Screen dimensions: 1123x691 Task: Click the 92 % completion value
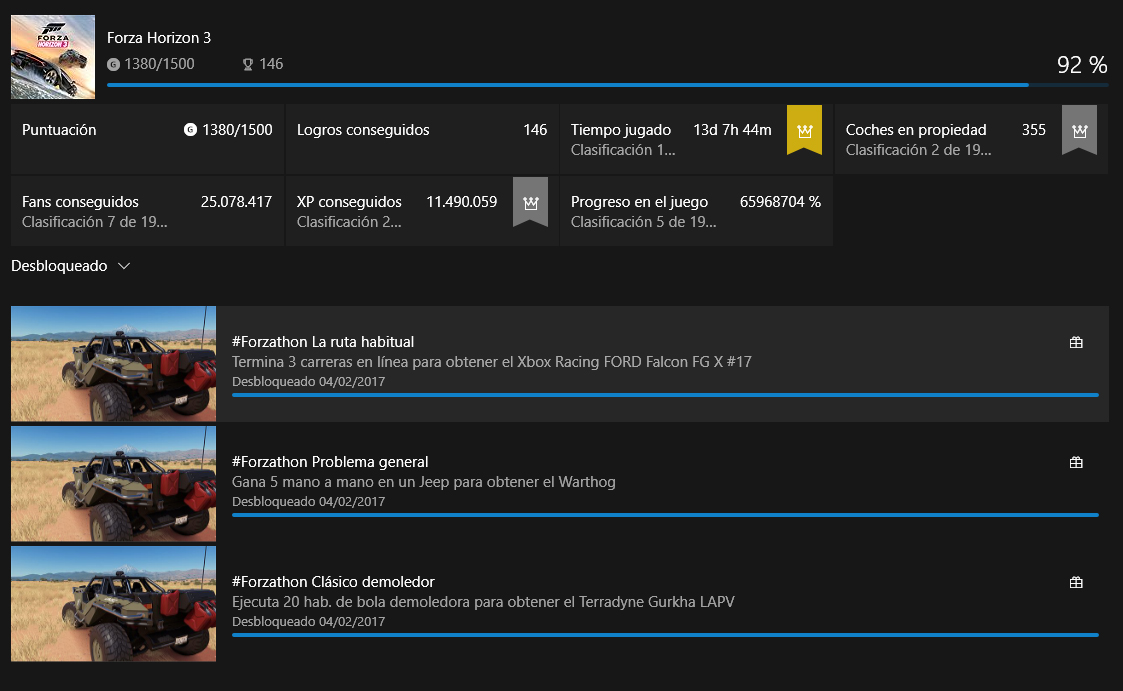pos(1082,64)
